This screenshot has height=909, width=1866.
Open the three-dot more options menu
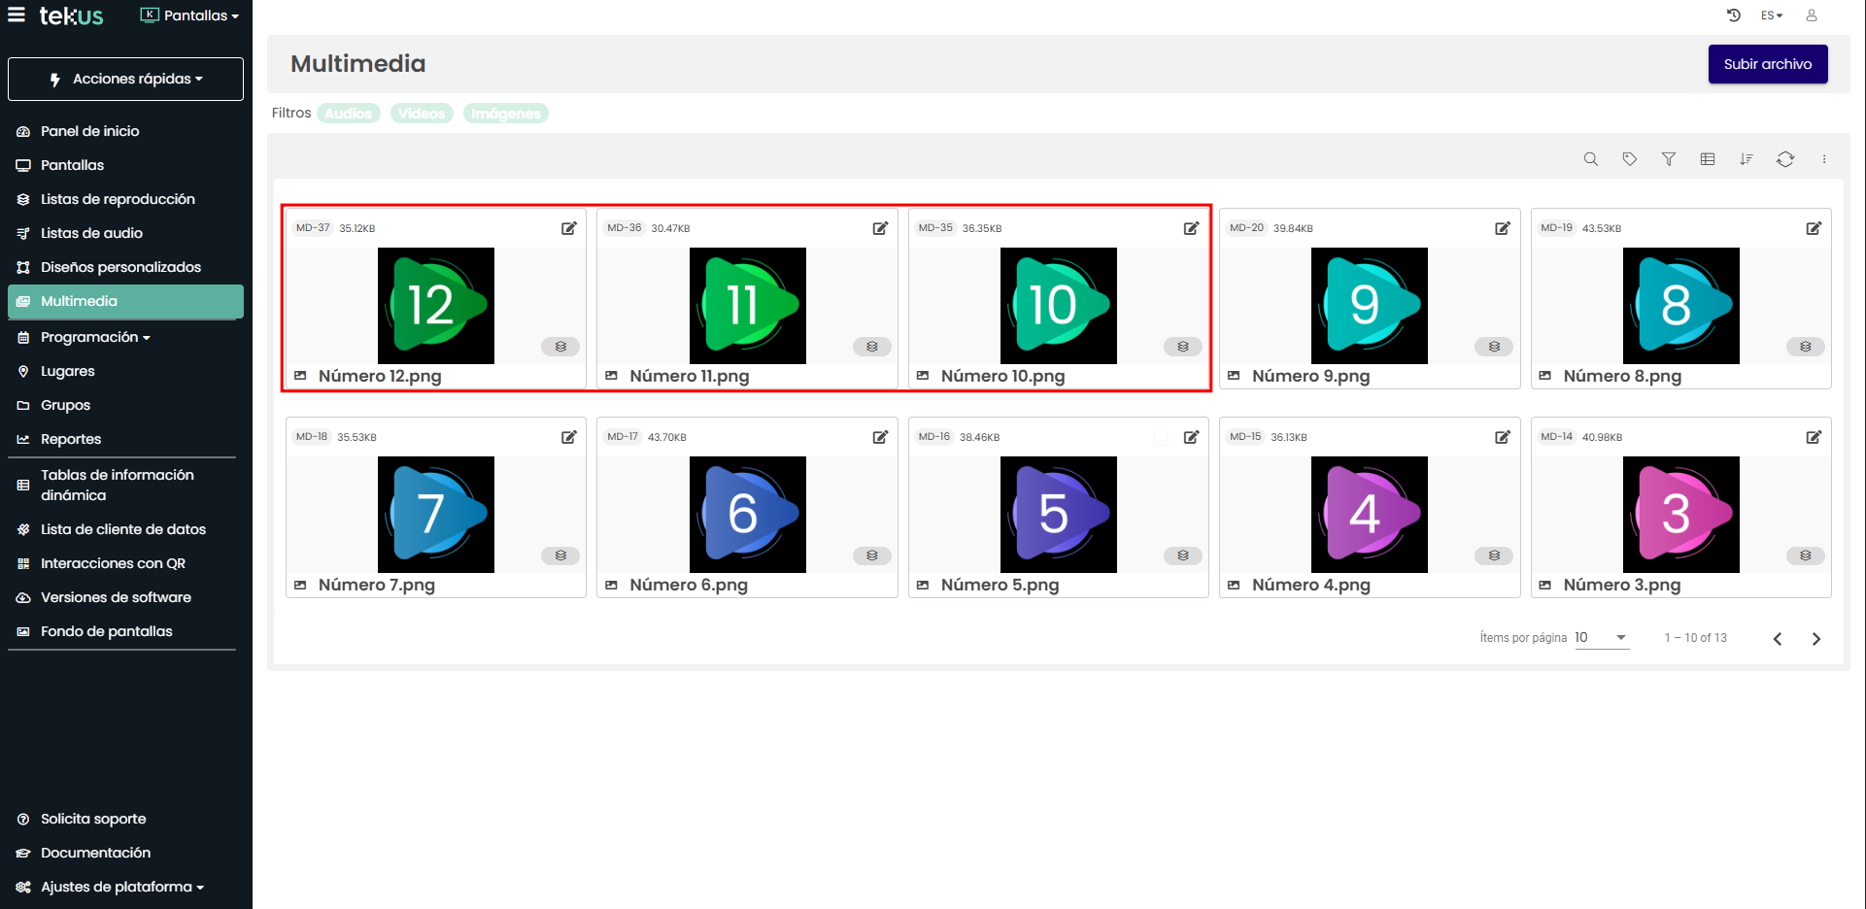point(1824,159)
